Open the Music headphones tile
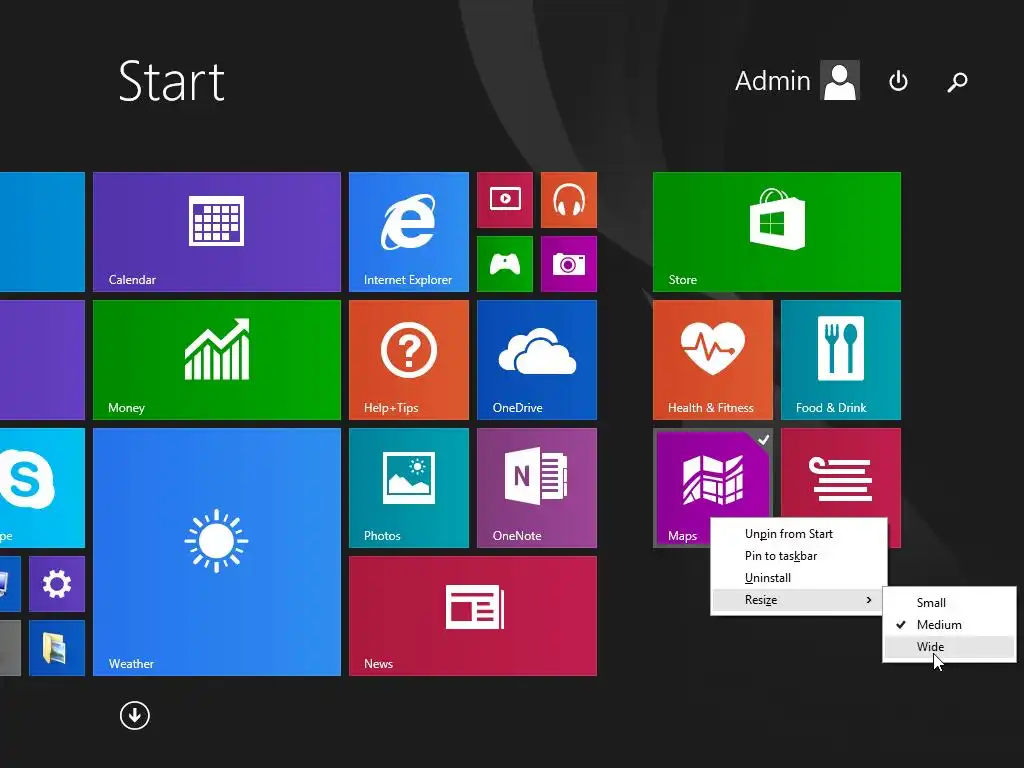This screenshot has height=768, width=1024. pyautogui.click(x=569, y=200)
